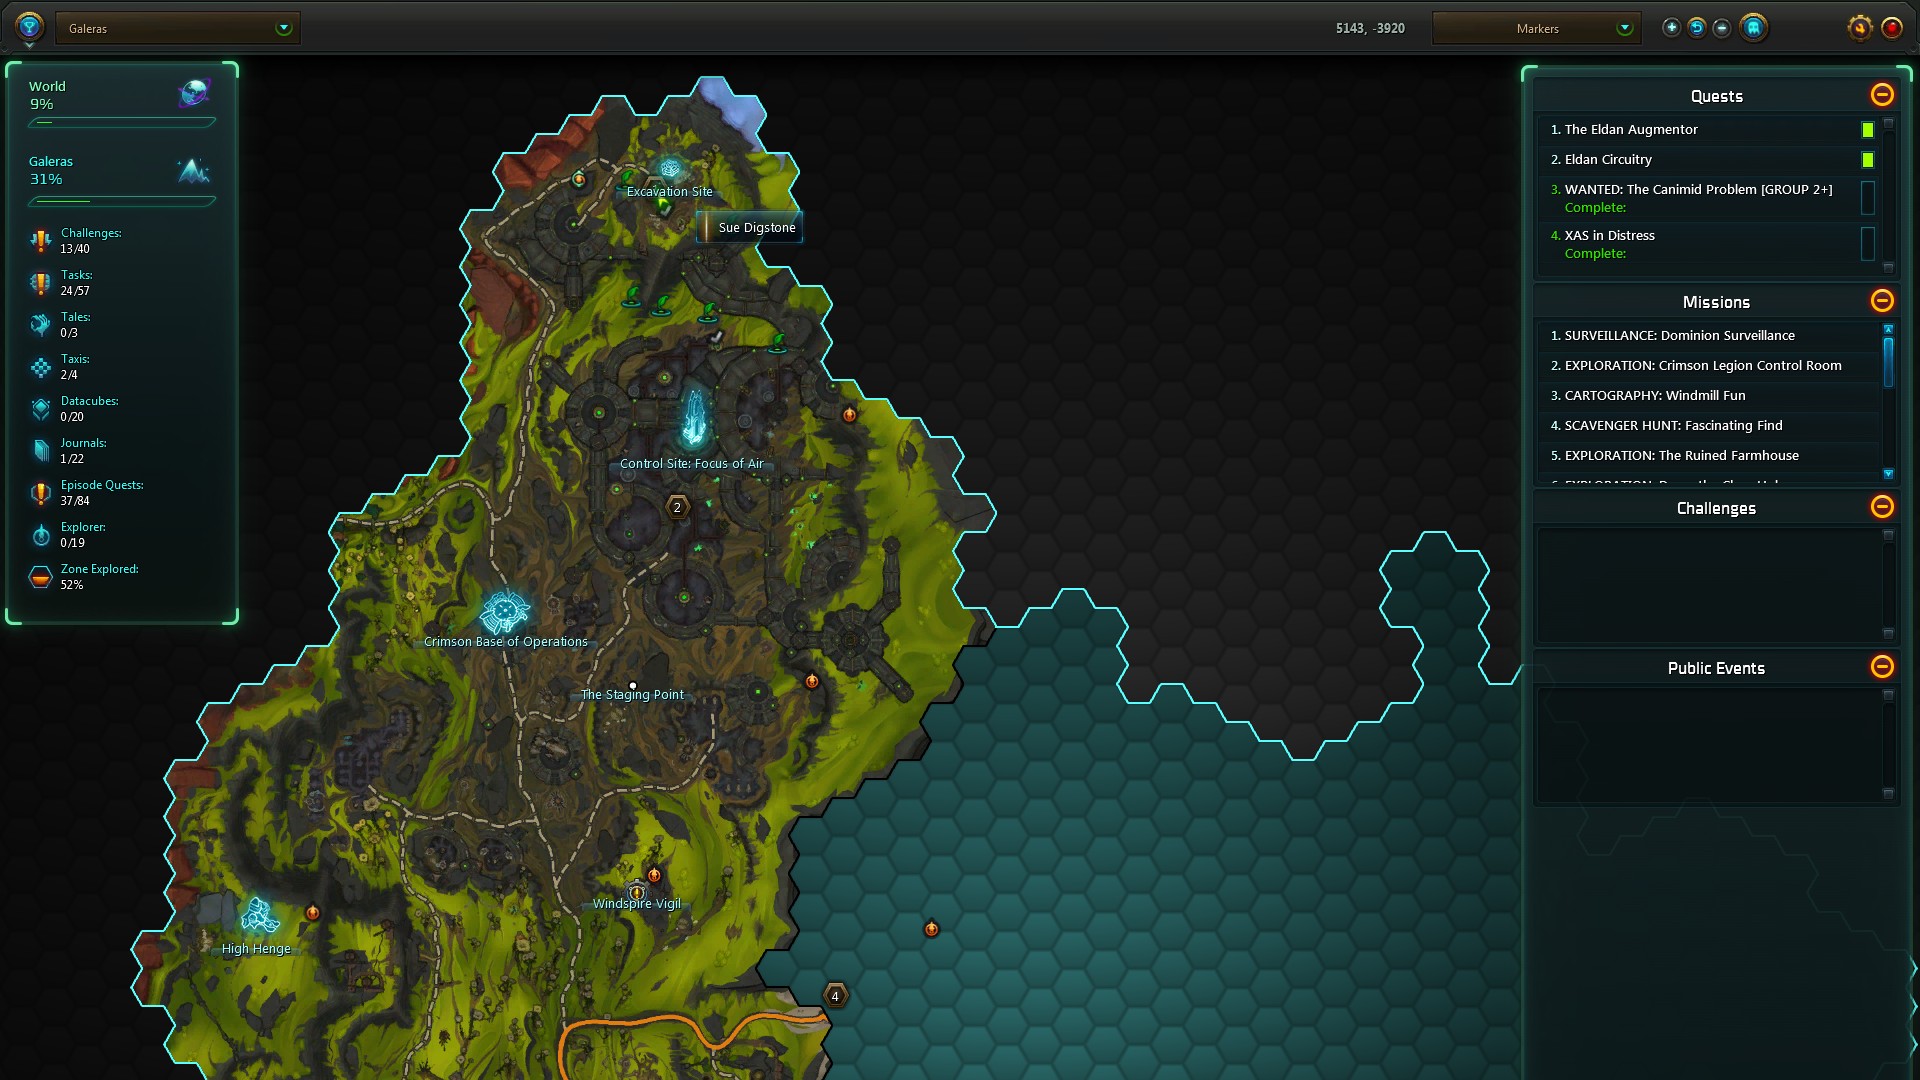
Task: Click the Sue Digstone tooltip label
Action: tap(749, 228)
